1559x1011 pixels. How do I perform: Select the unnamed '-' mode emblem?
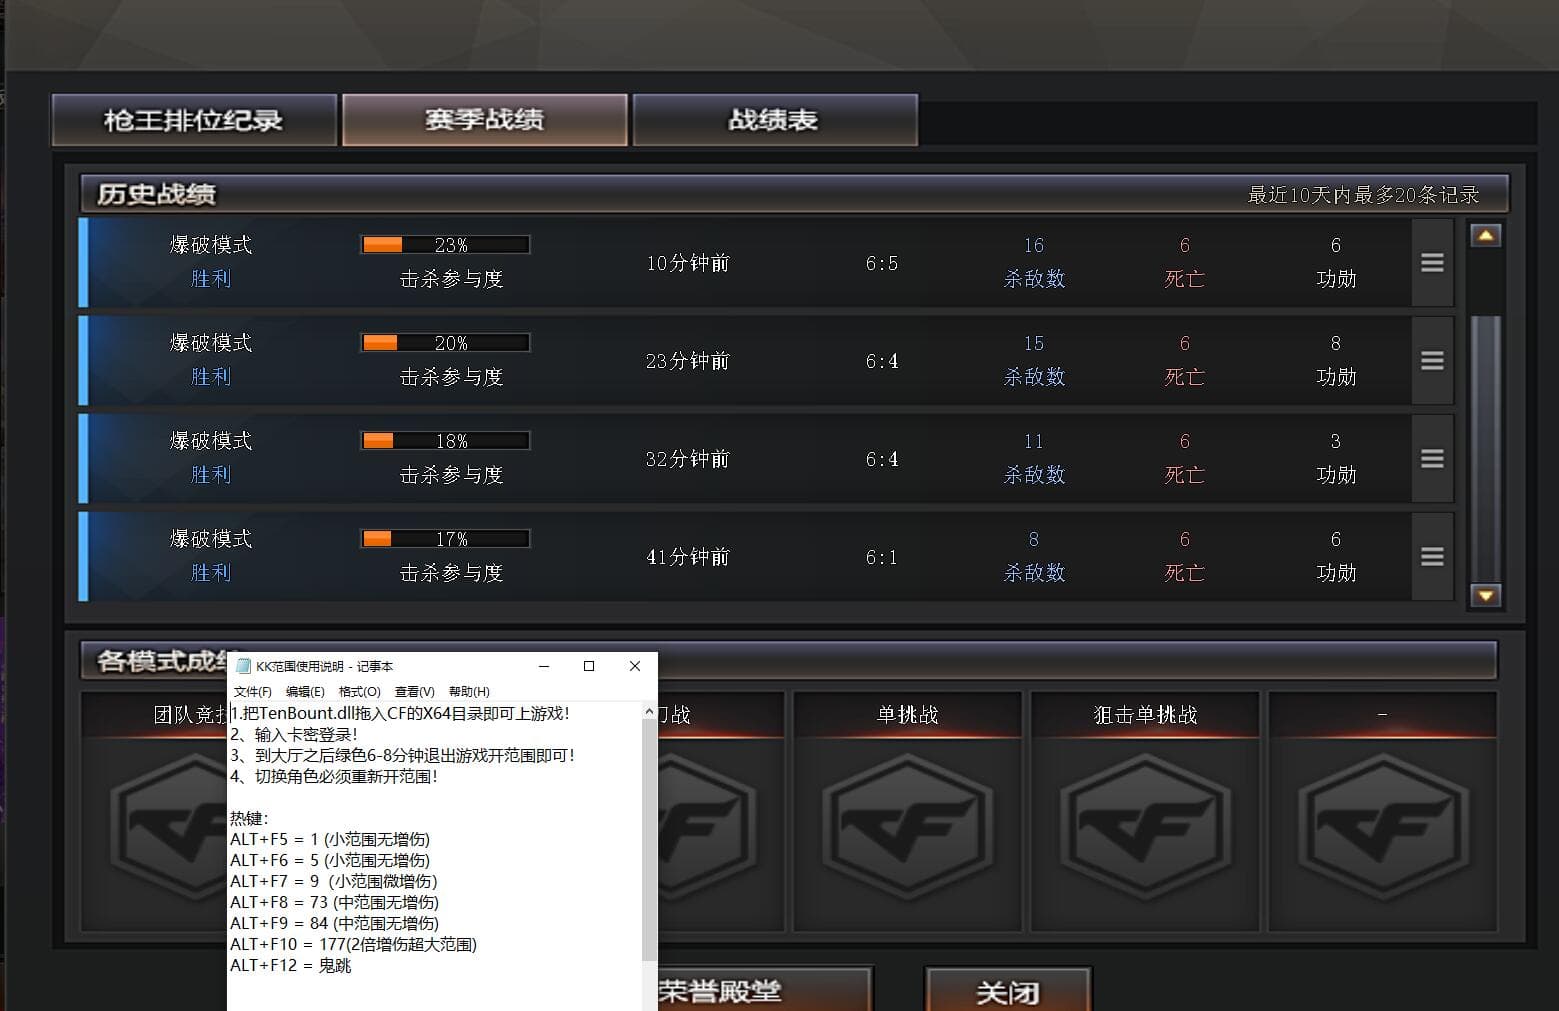tap(1383, 828)
